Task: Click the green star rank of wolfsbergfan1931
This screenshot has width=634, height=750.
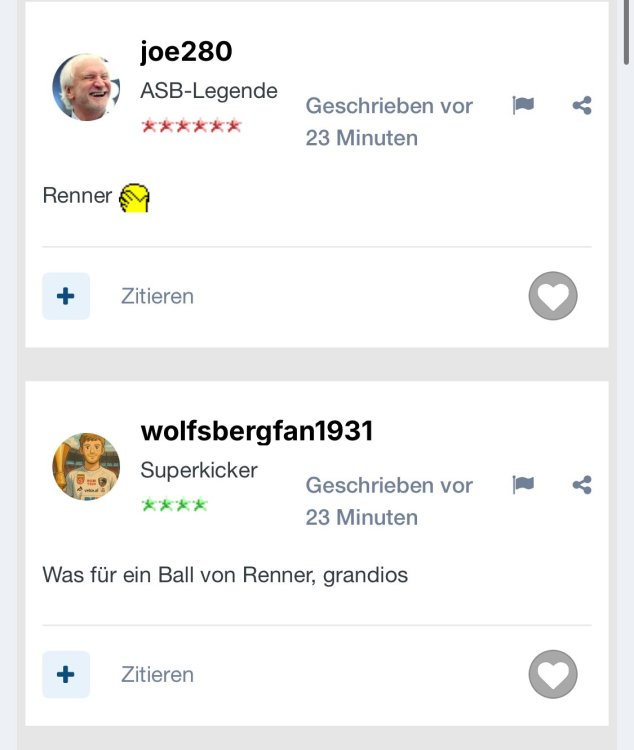Action: click(175, 505)
